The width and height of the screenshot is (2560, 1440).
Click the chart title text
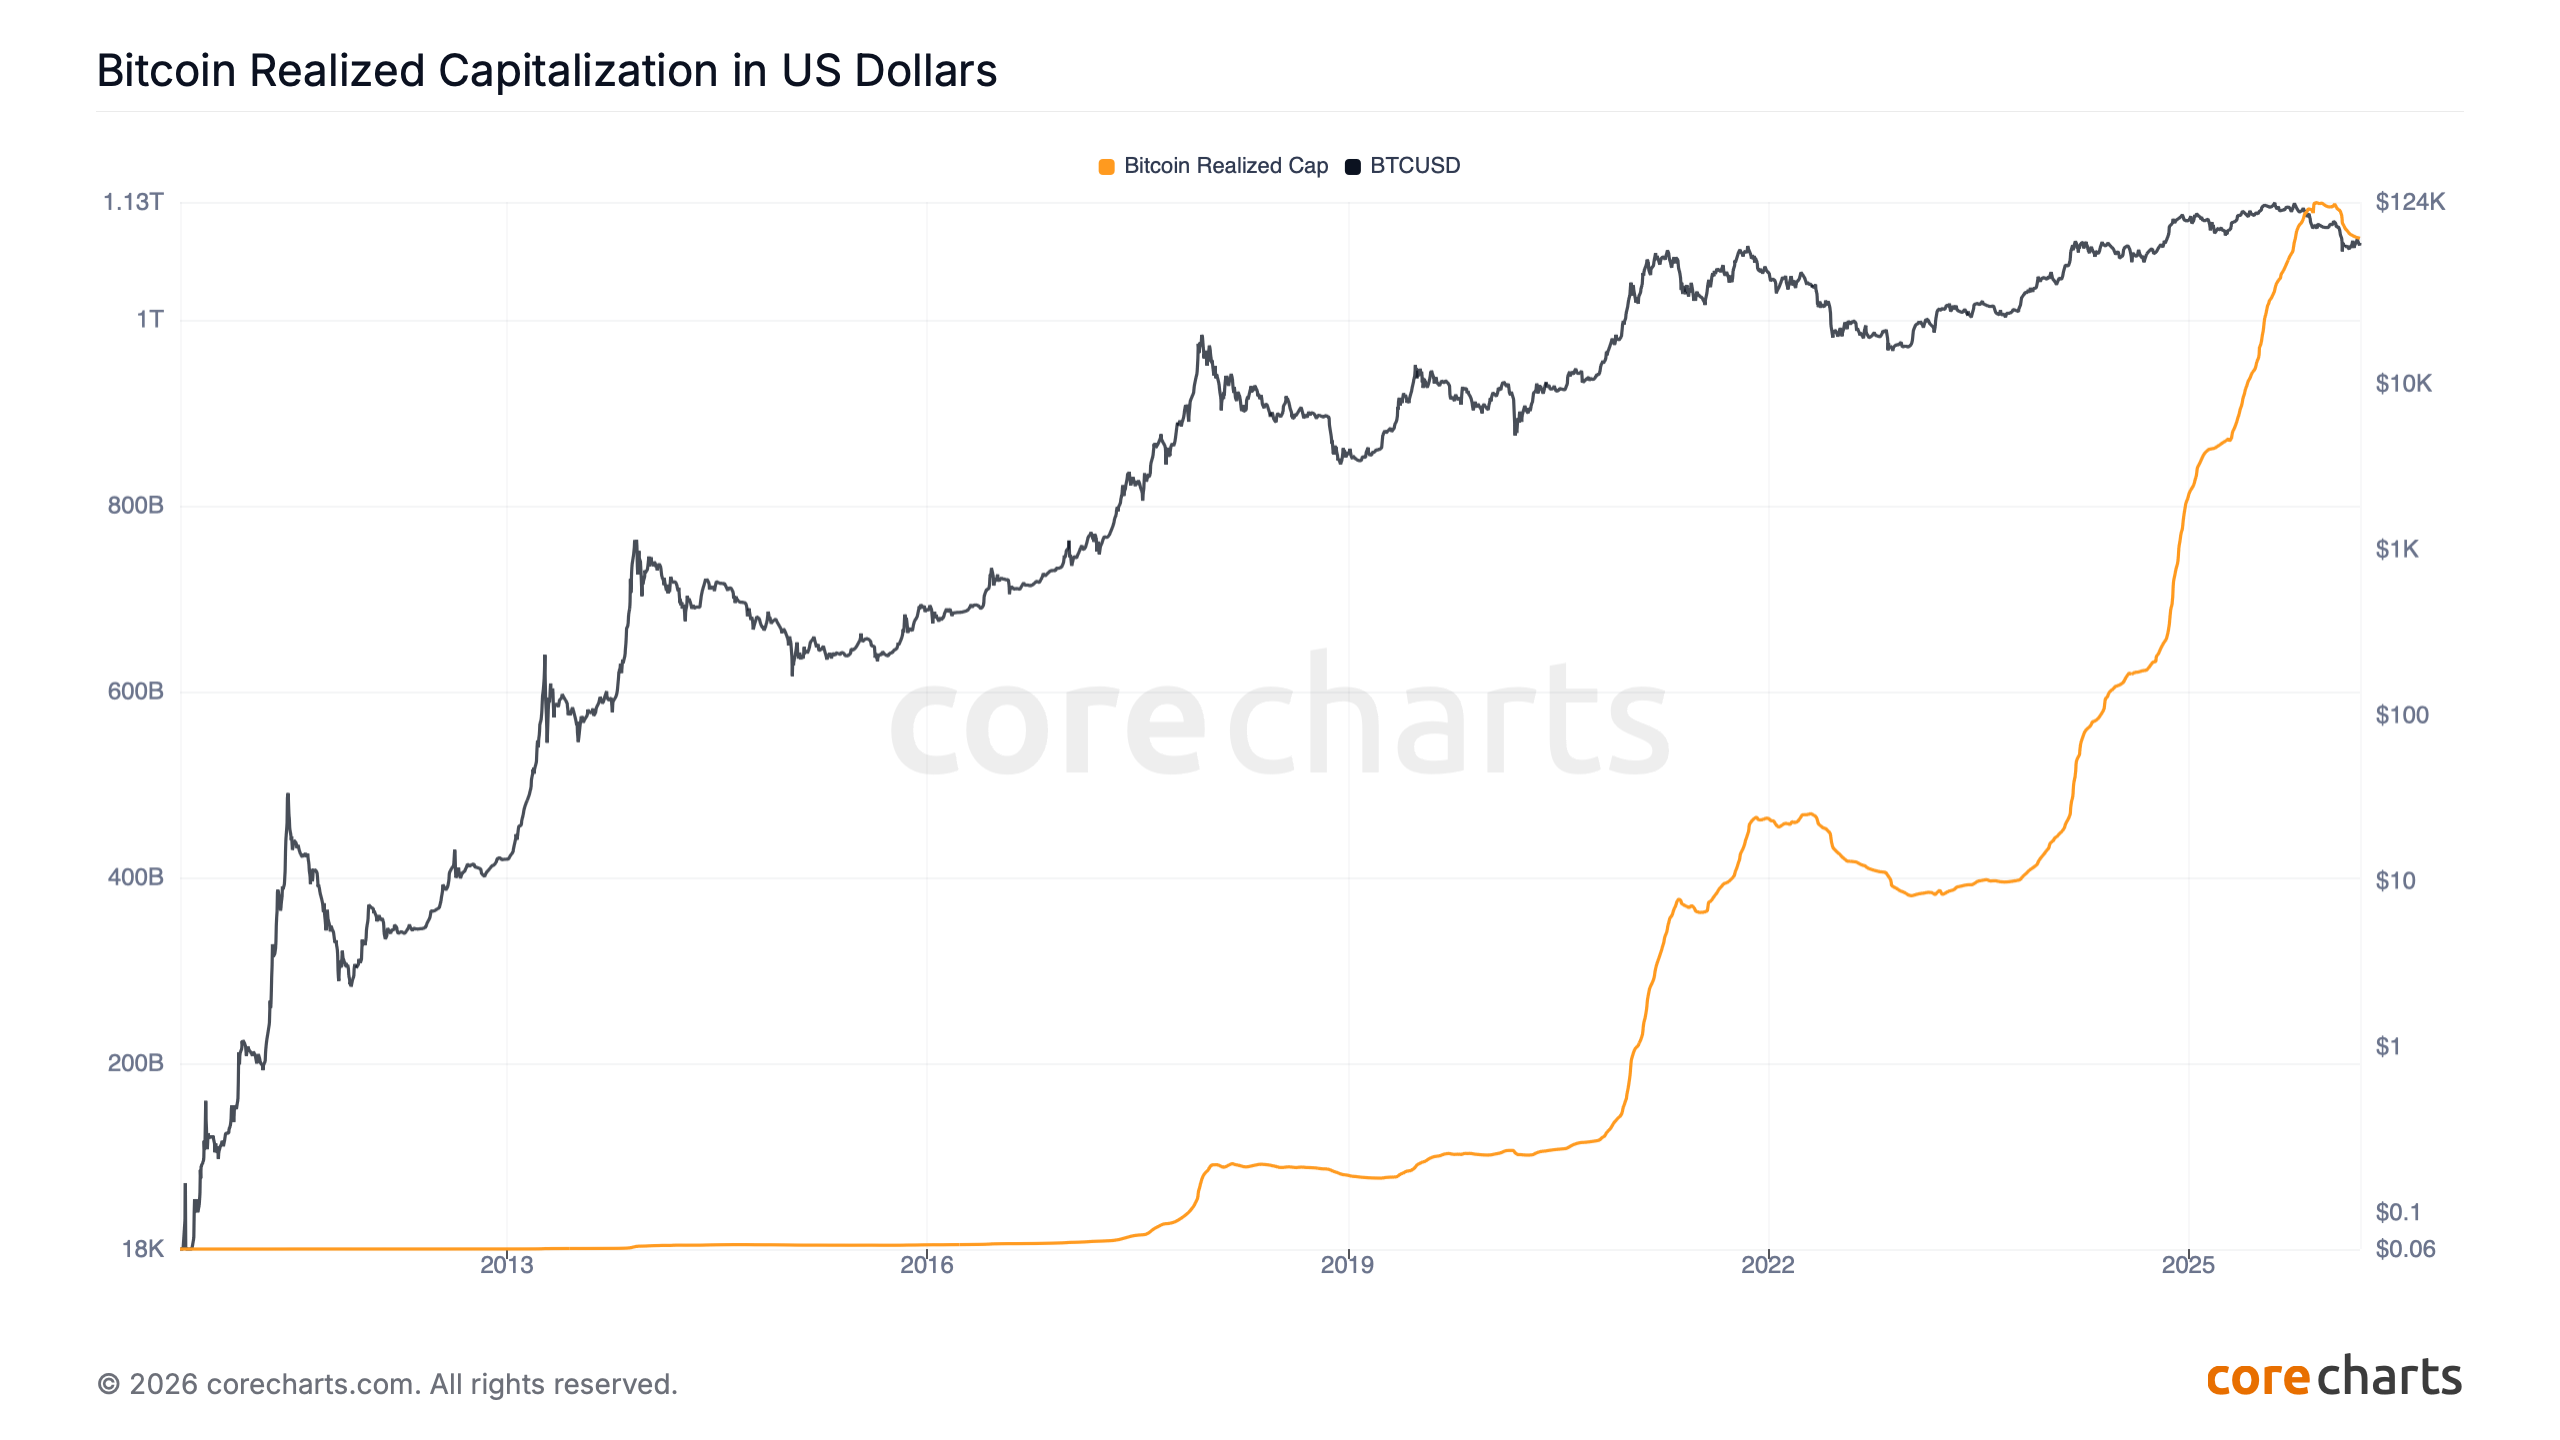tap(546, 71)
